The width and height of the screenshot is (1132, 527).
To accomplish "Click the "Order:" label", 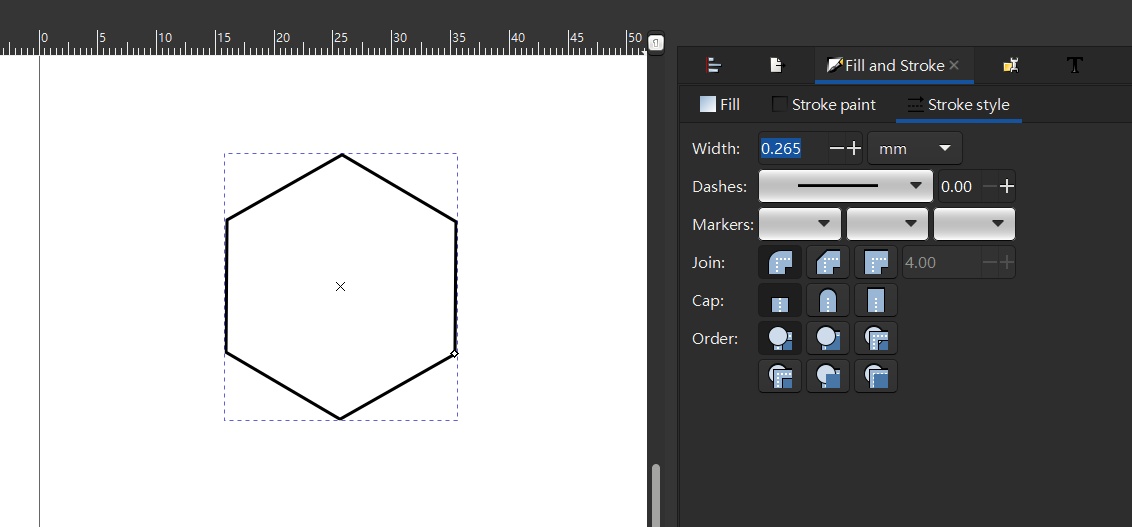I will [x=715, y=339].
